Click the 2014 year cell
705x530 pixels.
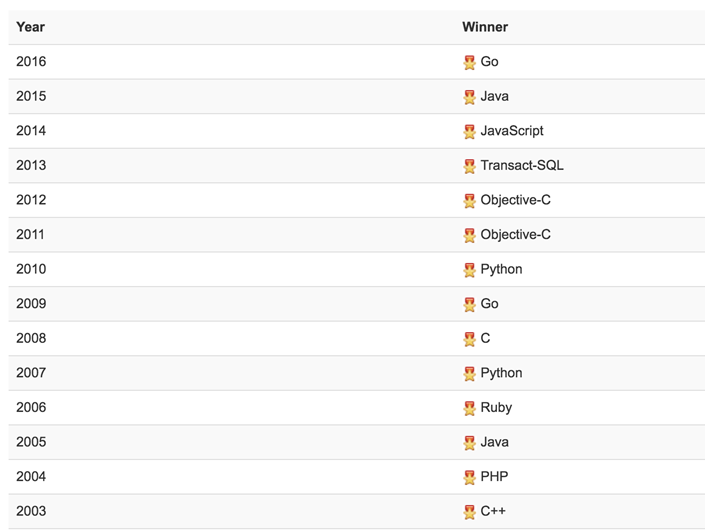click(x=31, y=131)
